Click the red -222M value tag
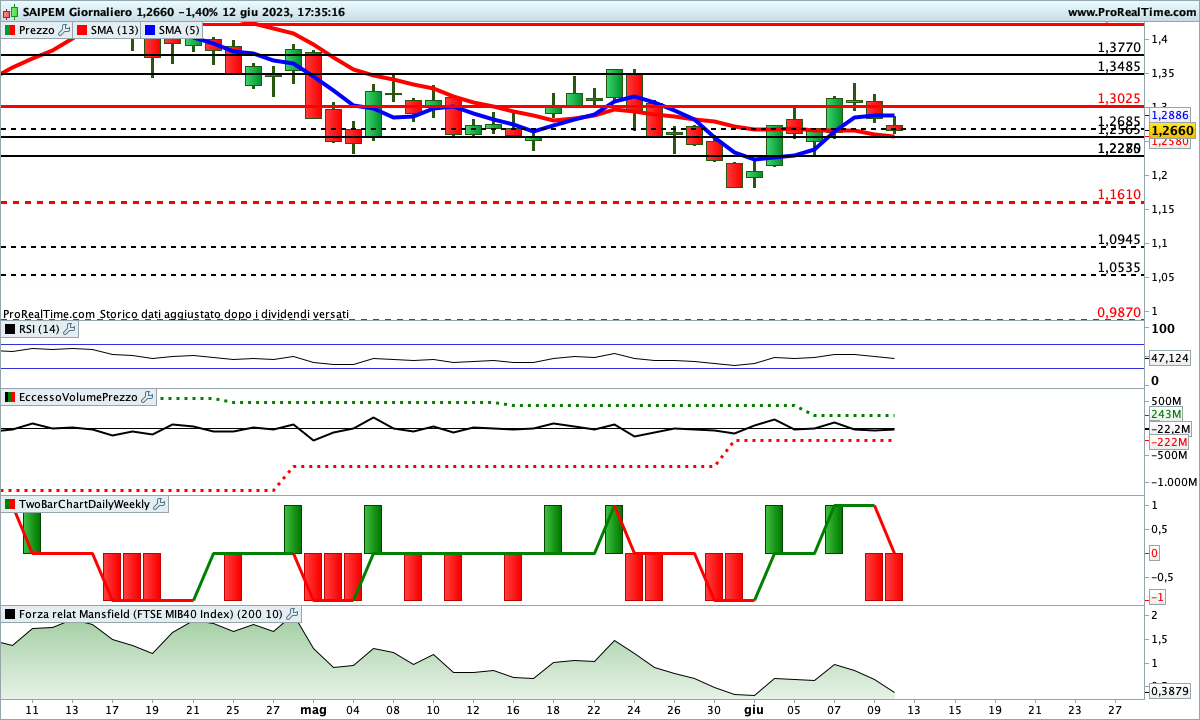Screen dimensions: 1200x720 [1168, 442]
